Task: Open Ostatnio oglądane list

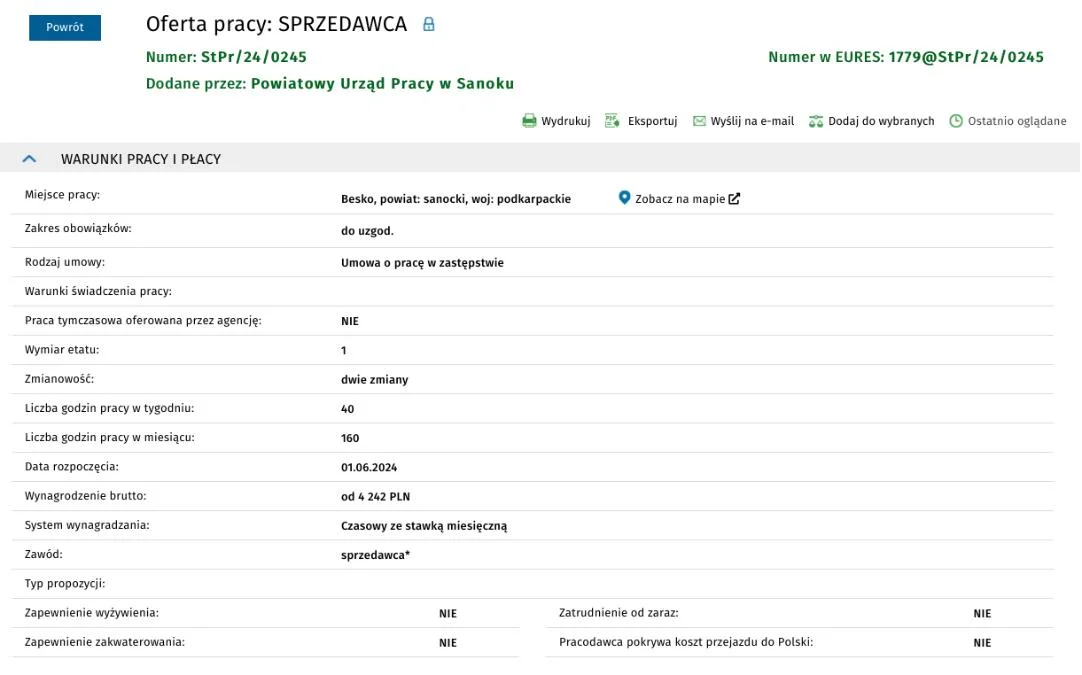Action: pyautogui.click(x=1016, y=121)
